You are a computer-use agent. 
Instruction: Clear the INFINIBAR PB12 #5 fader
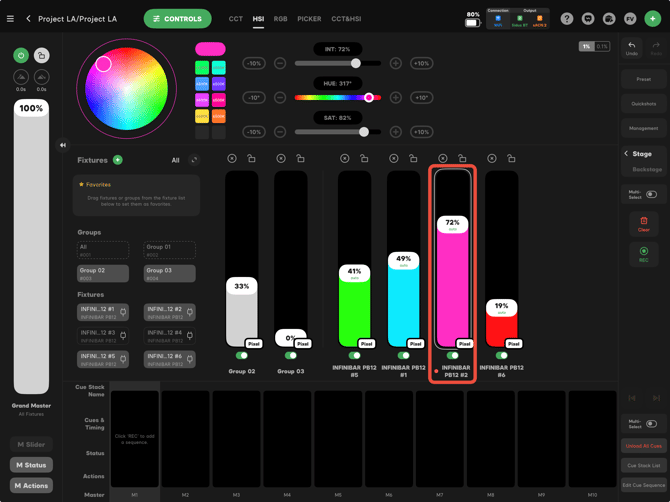[344, 159]
